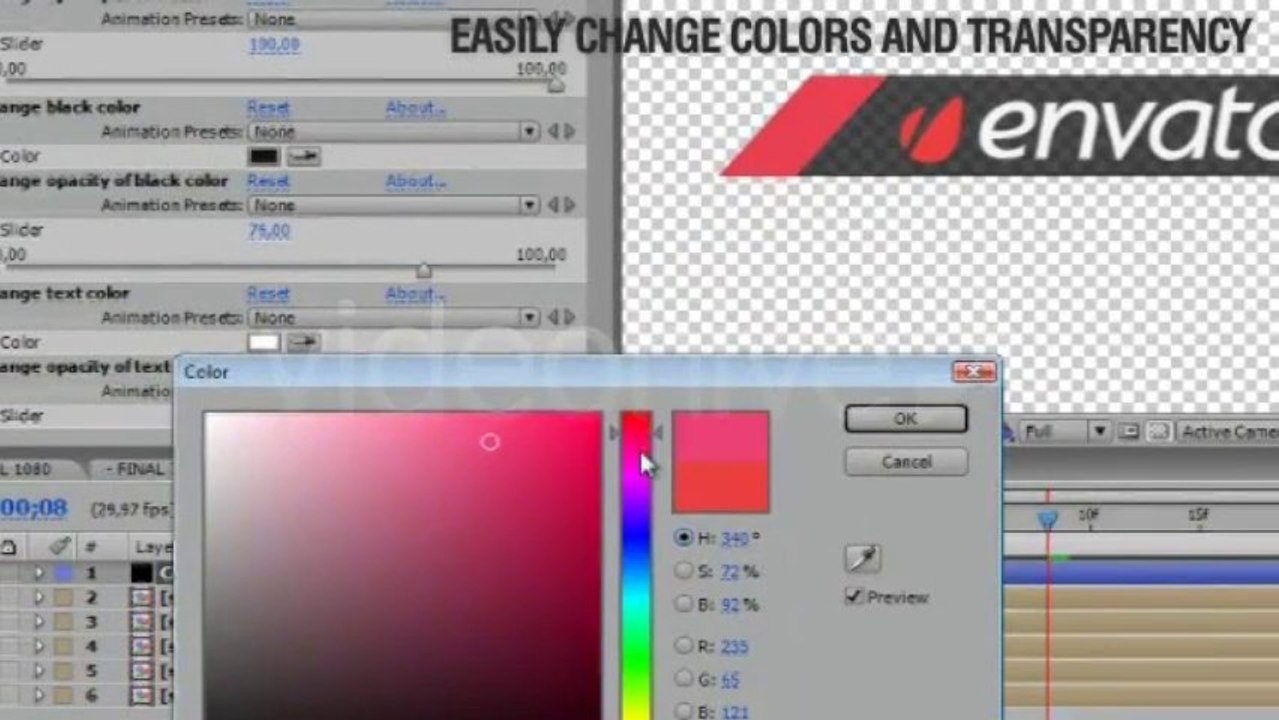This screenshot has width=1279, height=720.
Task: Click the H 340 hue value field
Action: point(734,538)
